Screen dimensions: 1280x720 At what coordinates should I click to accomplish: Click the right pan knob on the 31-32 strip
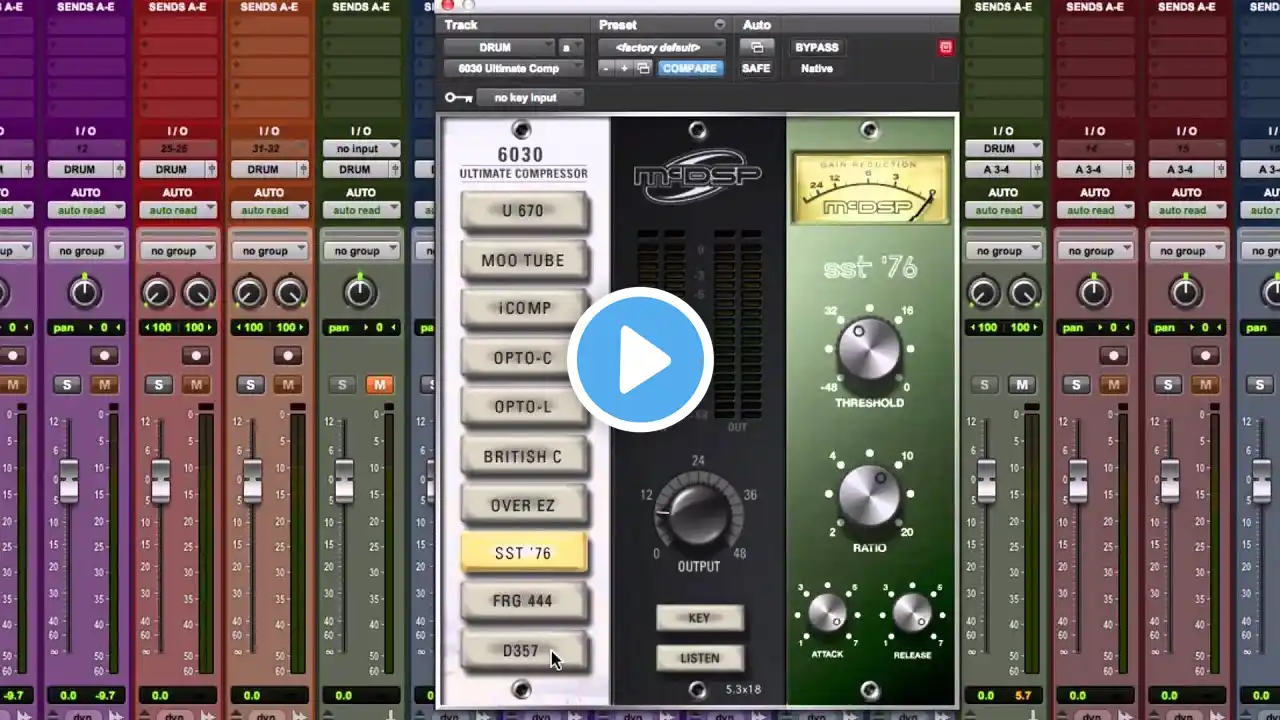click(290, 292)
